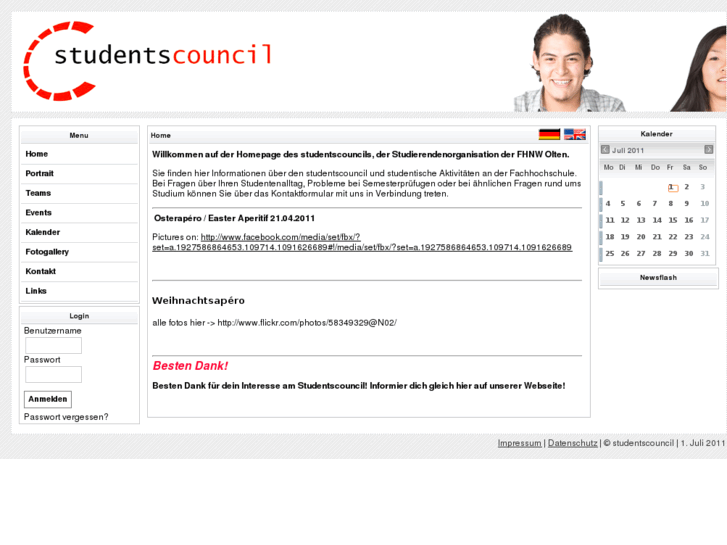Click the Juli 2011 month label

[628, 150]
